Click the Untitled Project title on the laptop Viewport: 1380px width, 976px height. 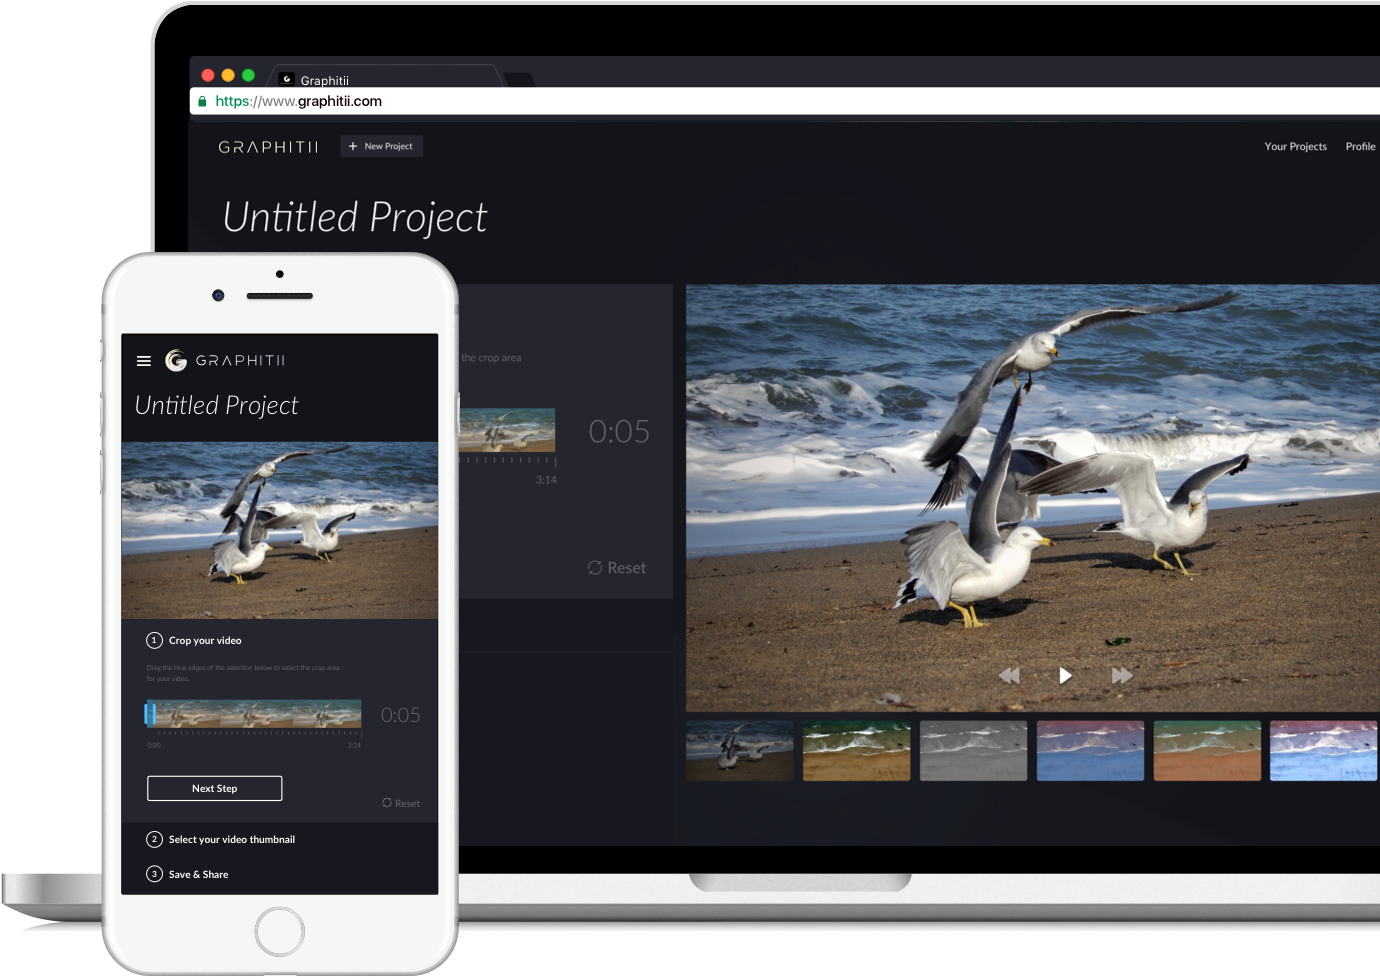click(355, 217)
